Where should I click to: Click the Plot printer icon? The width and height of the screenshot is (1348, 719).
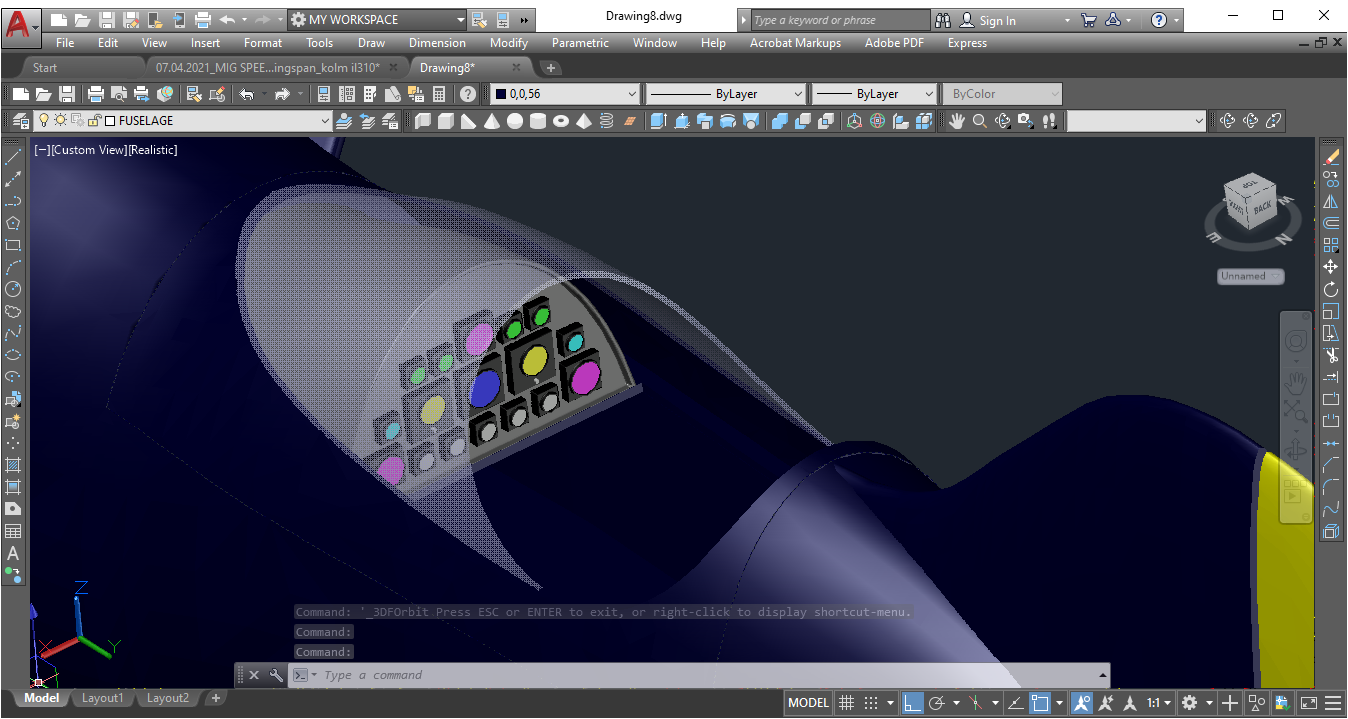[x=95, y=94]
